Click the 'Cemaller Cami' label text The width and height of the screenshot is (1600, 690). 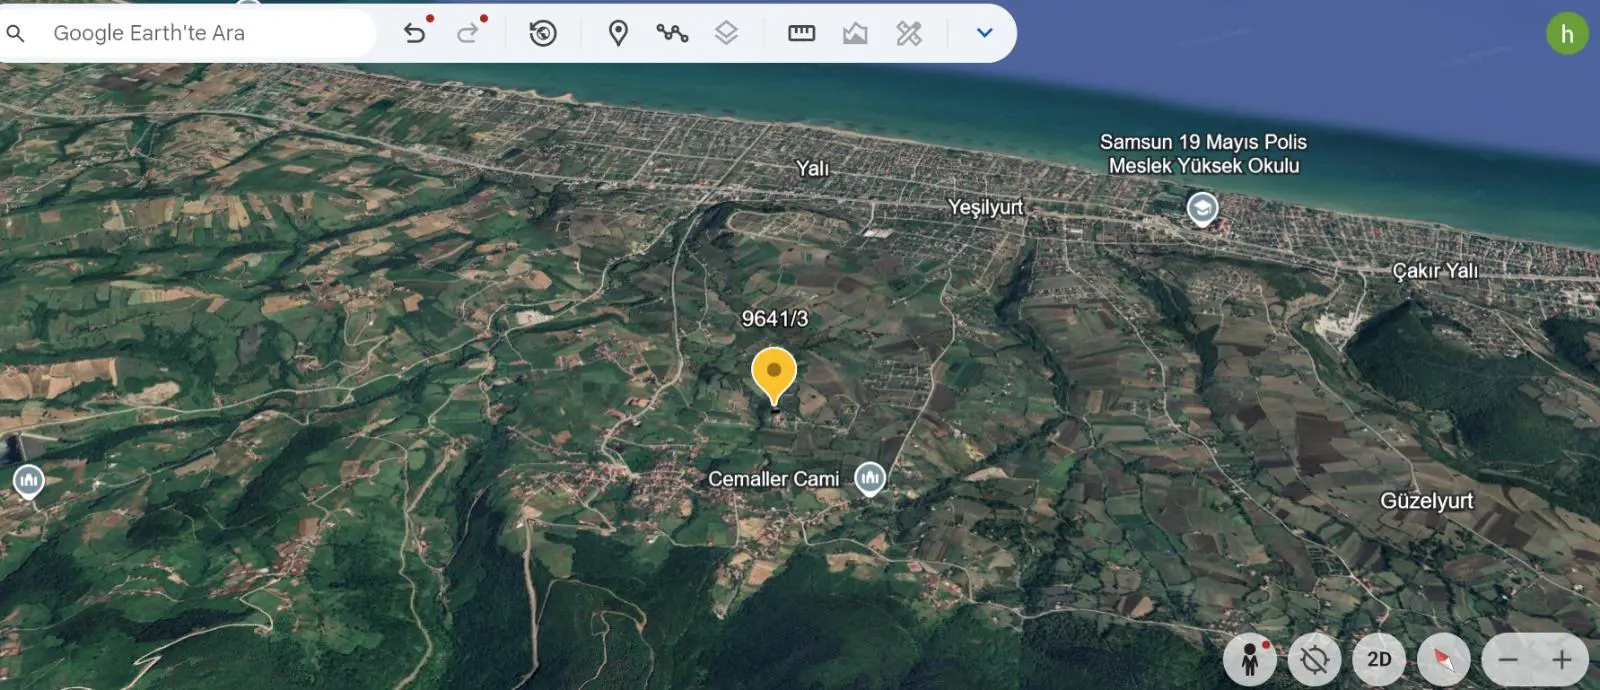[x=774, y=479]
